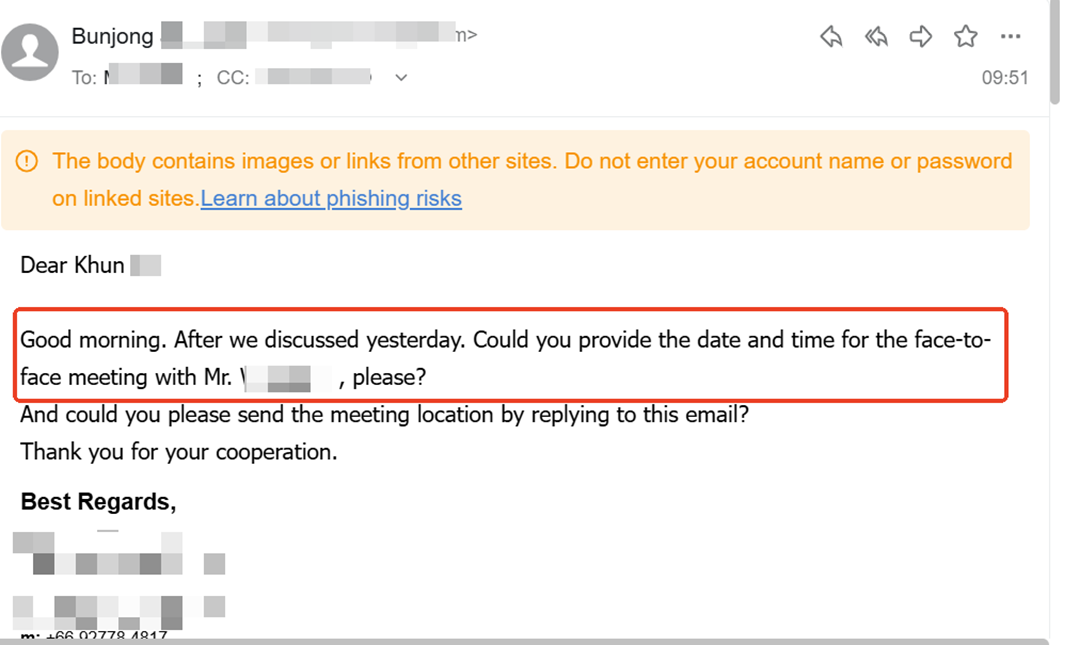Screen dimensions: 1079x645
Task: Click the 'Thank you for your cooperation' line
Action: click(x=179, y=451)
